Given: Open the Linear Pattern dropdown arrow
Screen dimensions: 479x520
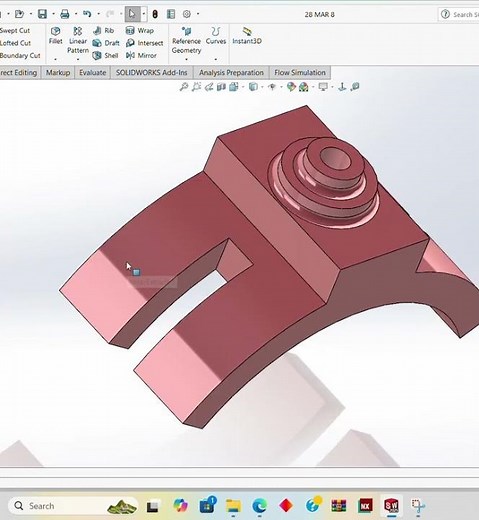Looking at the screenshot, I should click(x=78, y=59).
